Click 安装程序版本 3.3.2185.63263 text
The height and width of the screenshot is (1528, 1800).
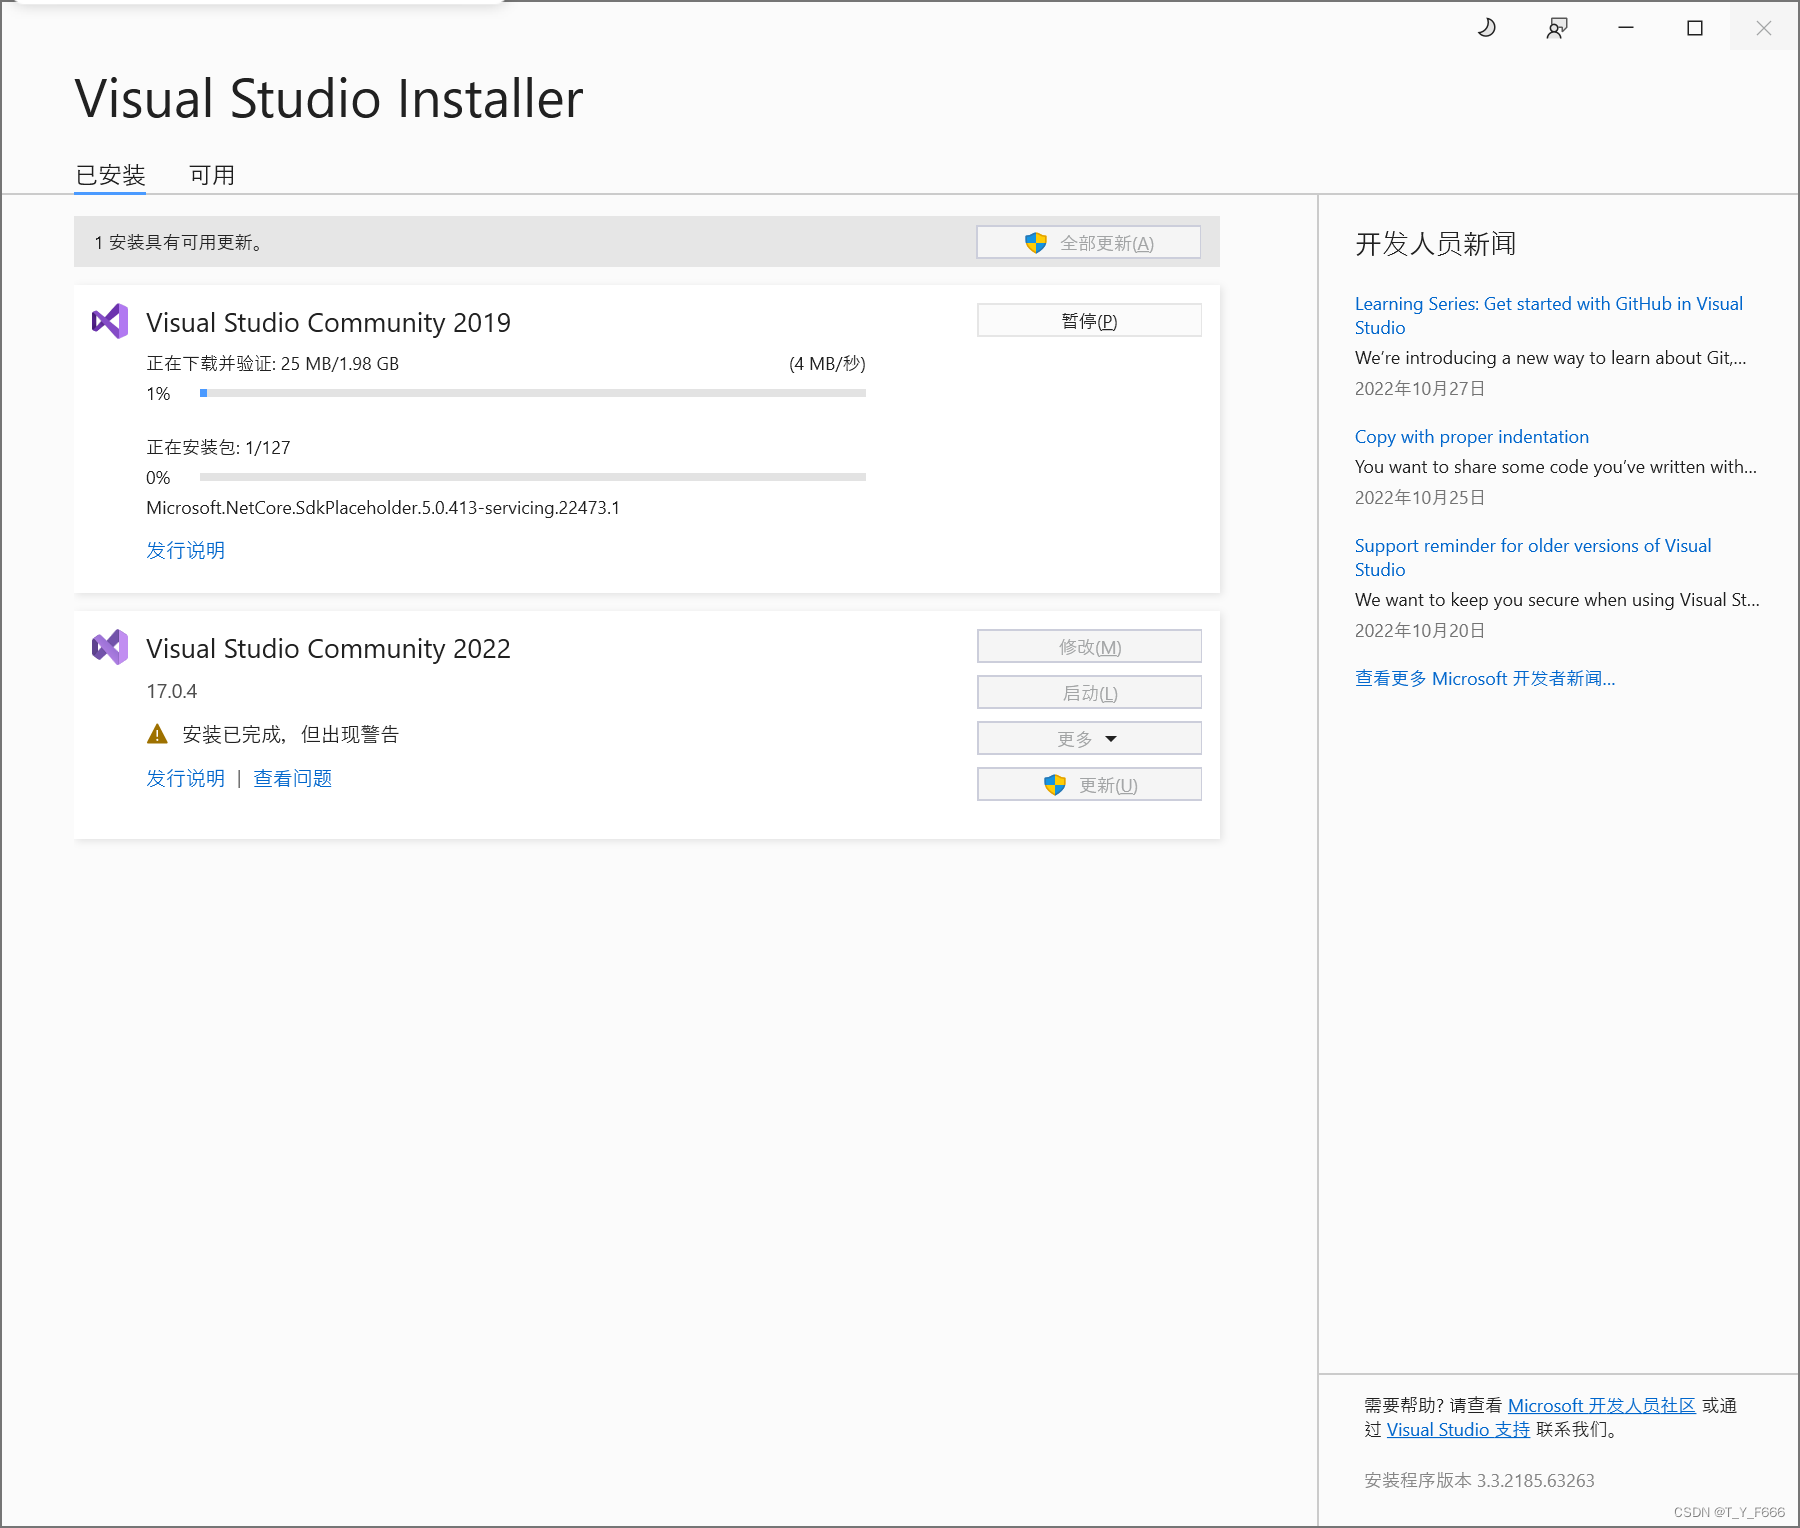(x=1479, y=1481)
